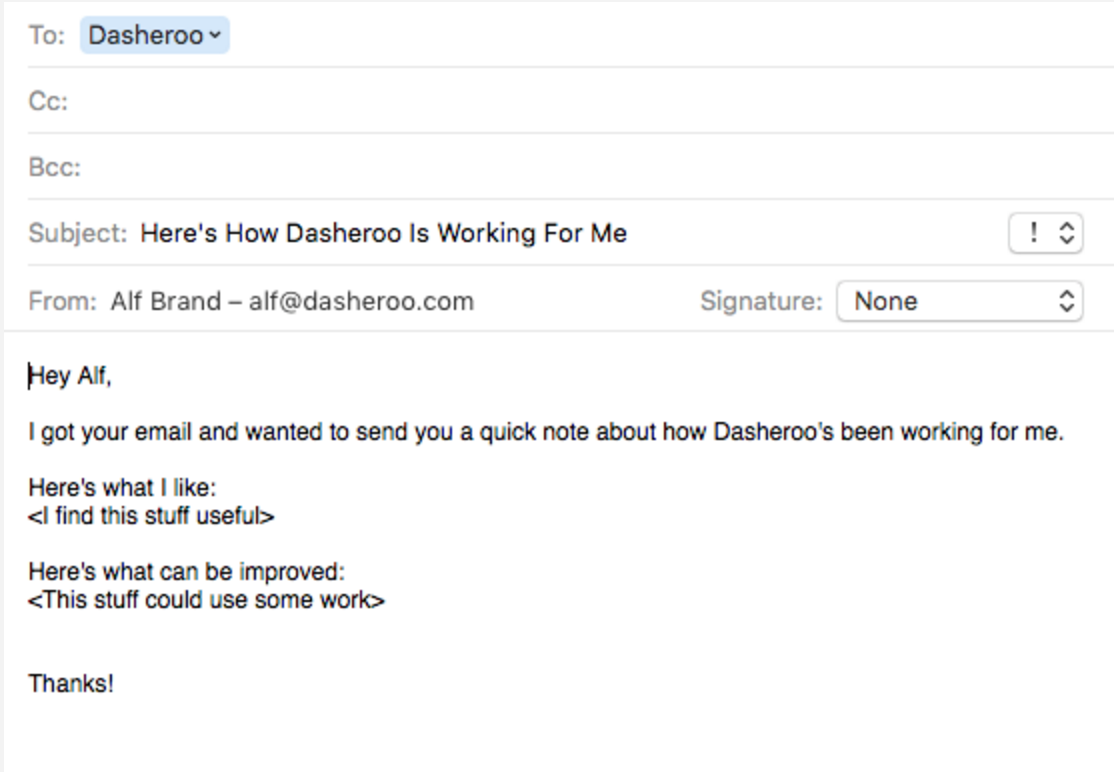Click the "From:" field label

click(62, 301)
